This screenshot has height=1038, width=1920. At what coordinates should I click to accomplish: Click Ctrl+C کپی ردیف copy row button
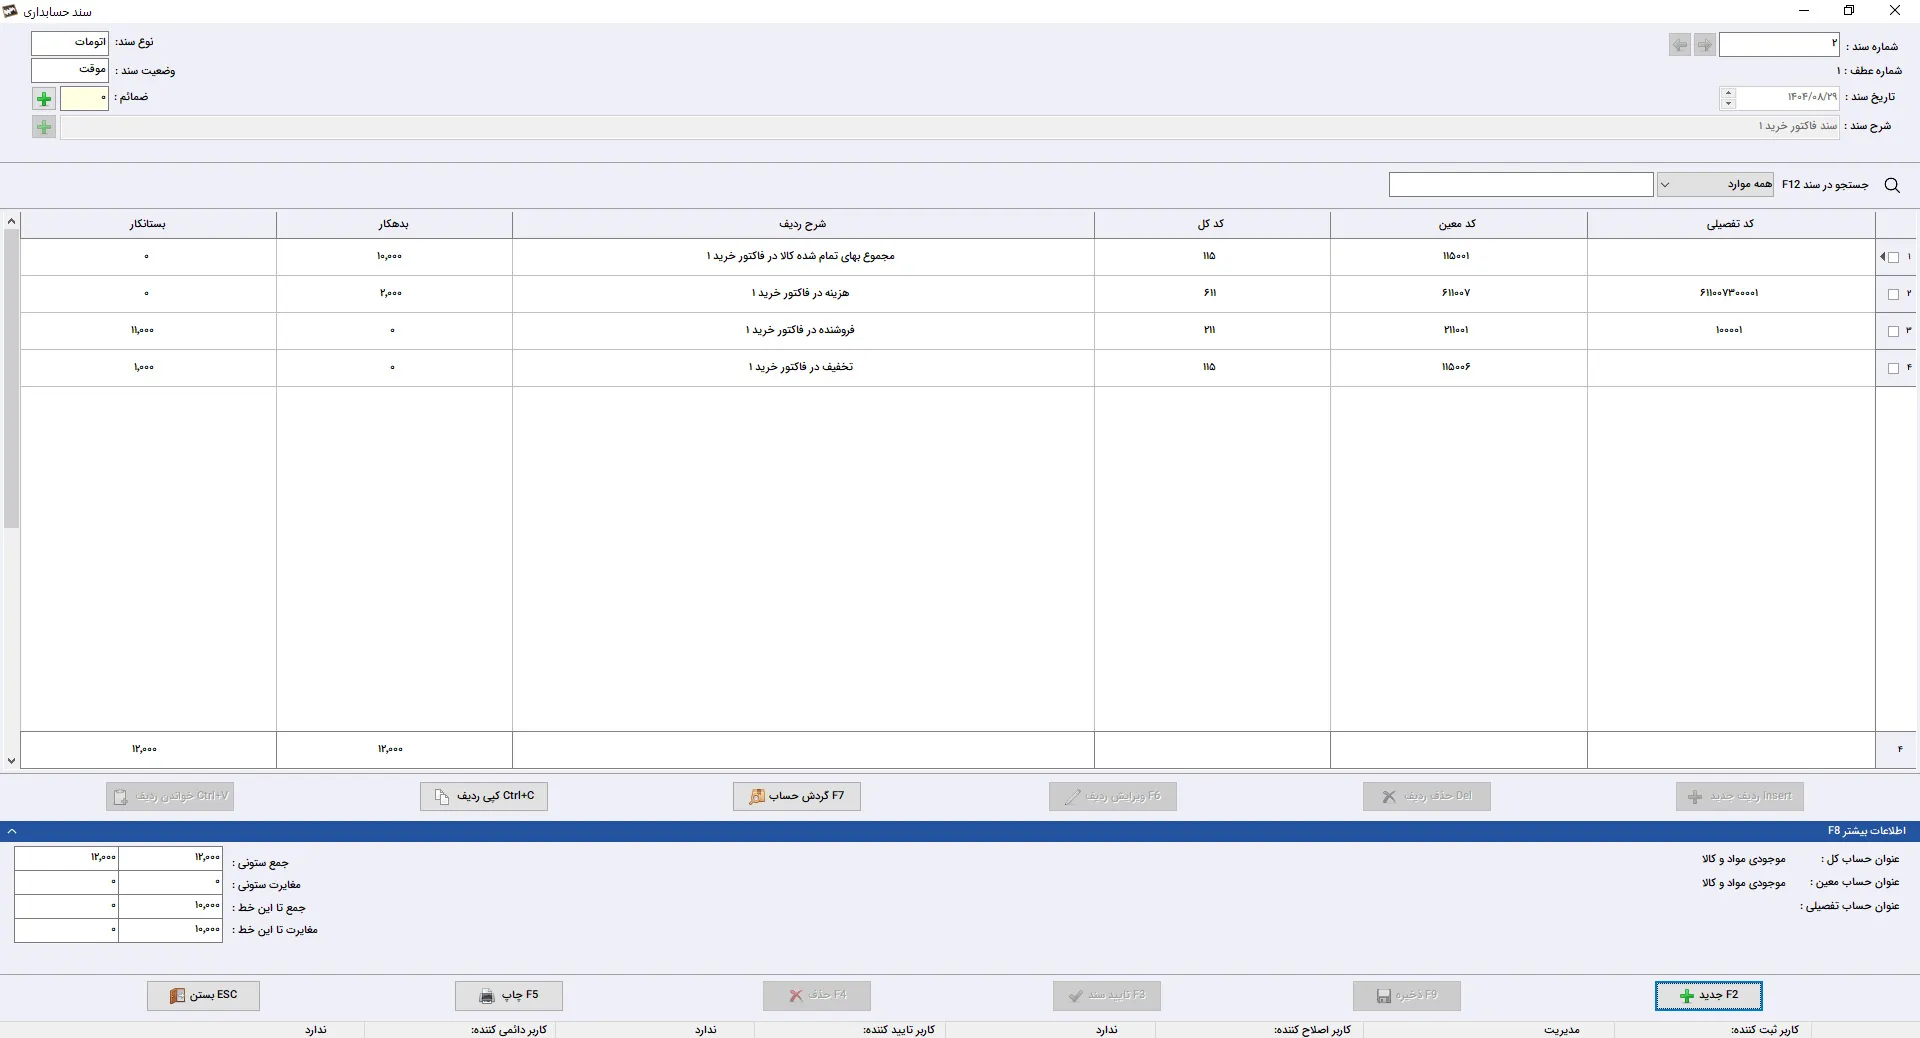484,796
